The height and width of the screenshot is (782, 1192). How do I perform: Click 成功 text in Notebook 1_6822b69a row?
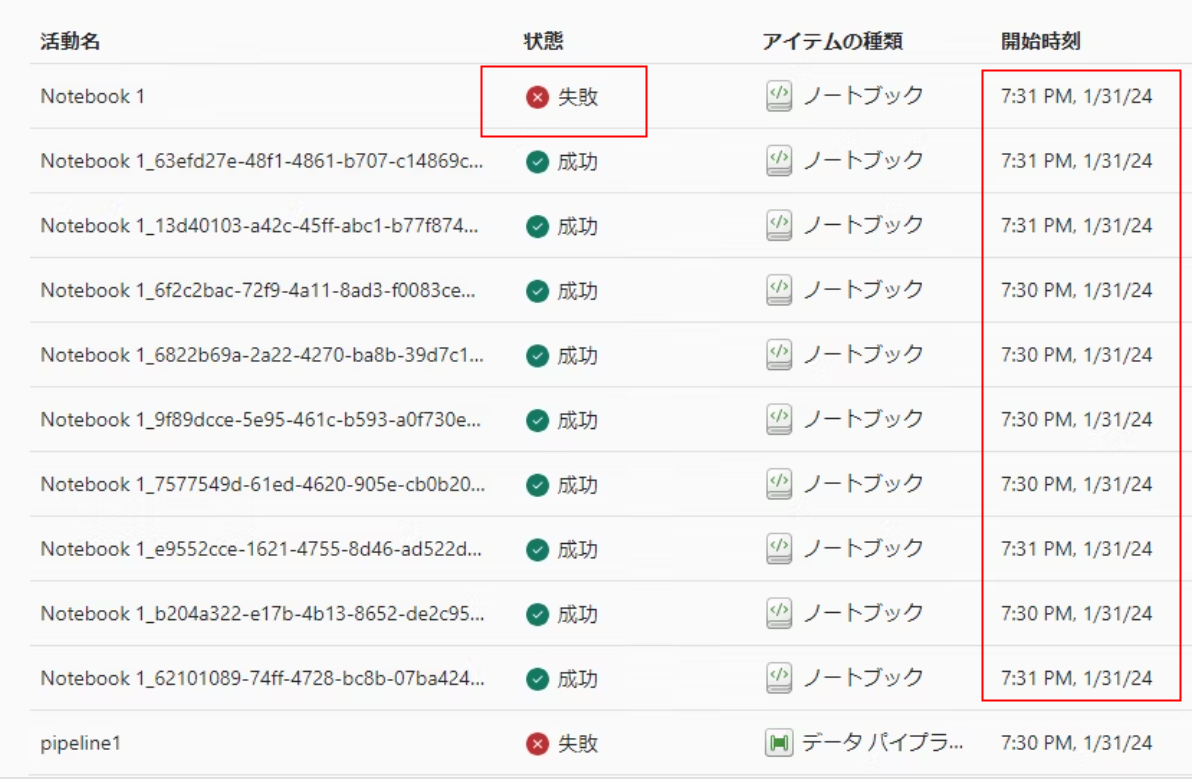click(x=578, y=356)
